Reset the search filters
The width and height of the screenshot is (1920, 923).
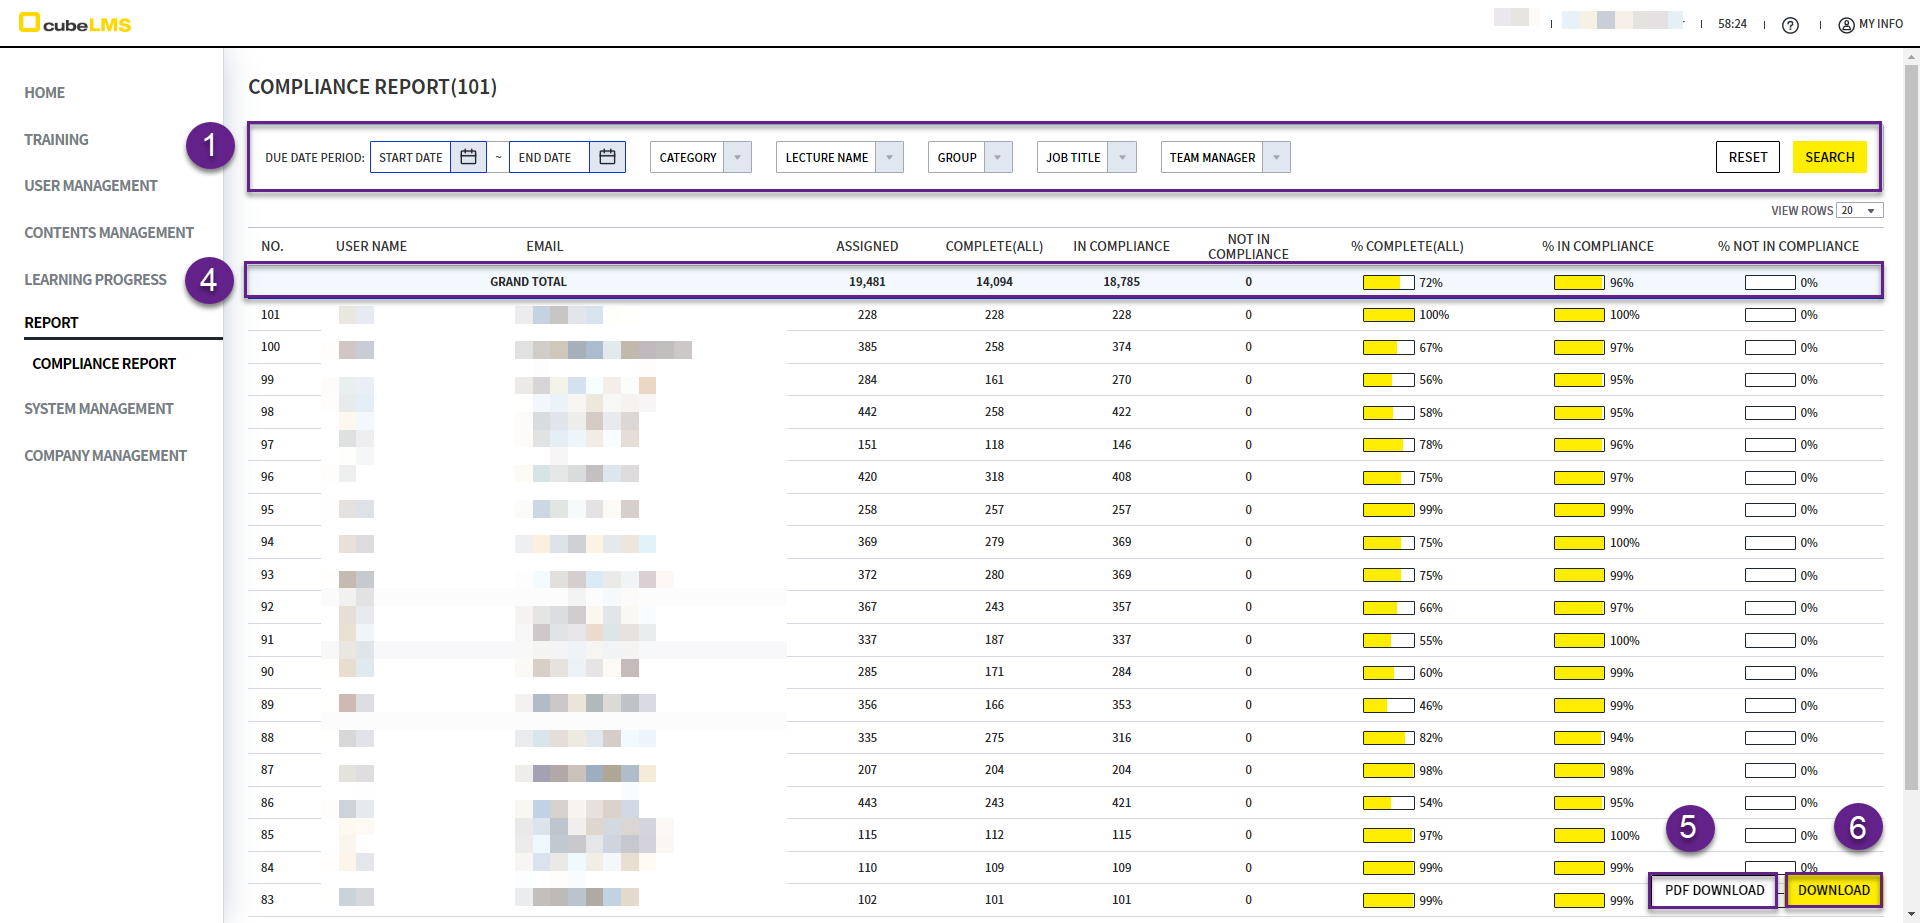point(1747,157)
